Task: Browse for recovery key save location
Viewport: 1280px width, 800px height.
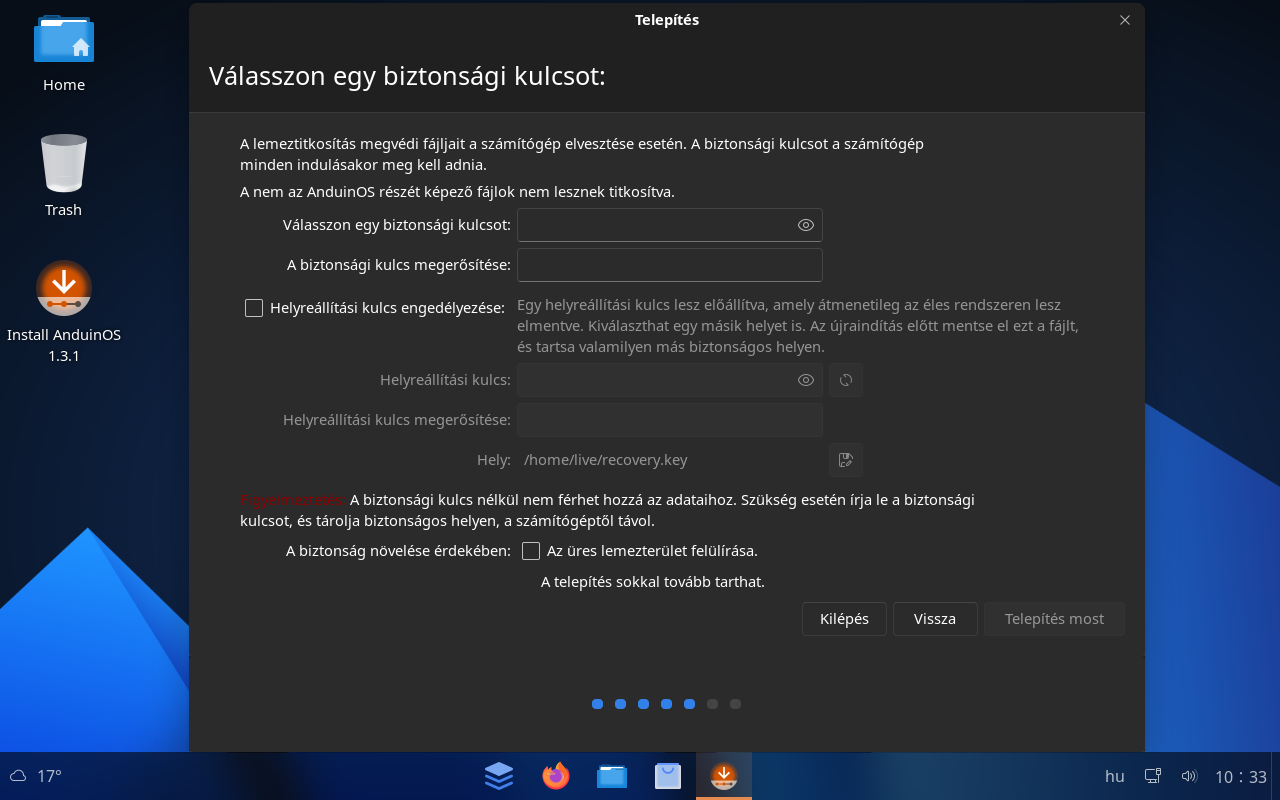Action: point(846,460)
